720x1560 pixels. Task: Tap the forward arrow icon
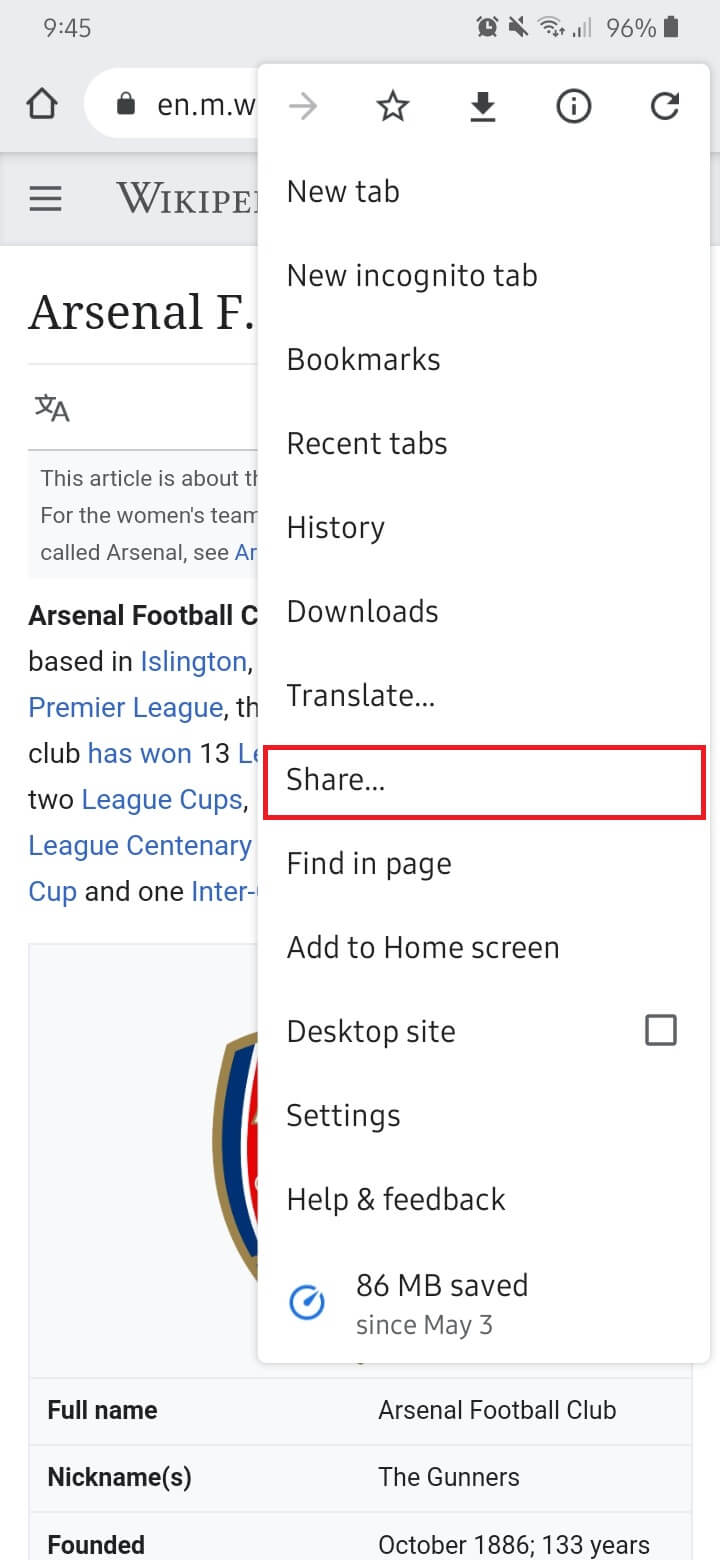point(302,106)
